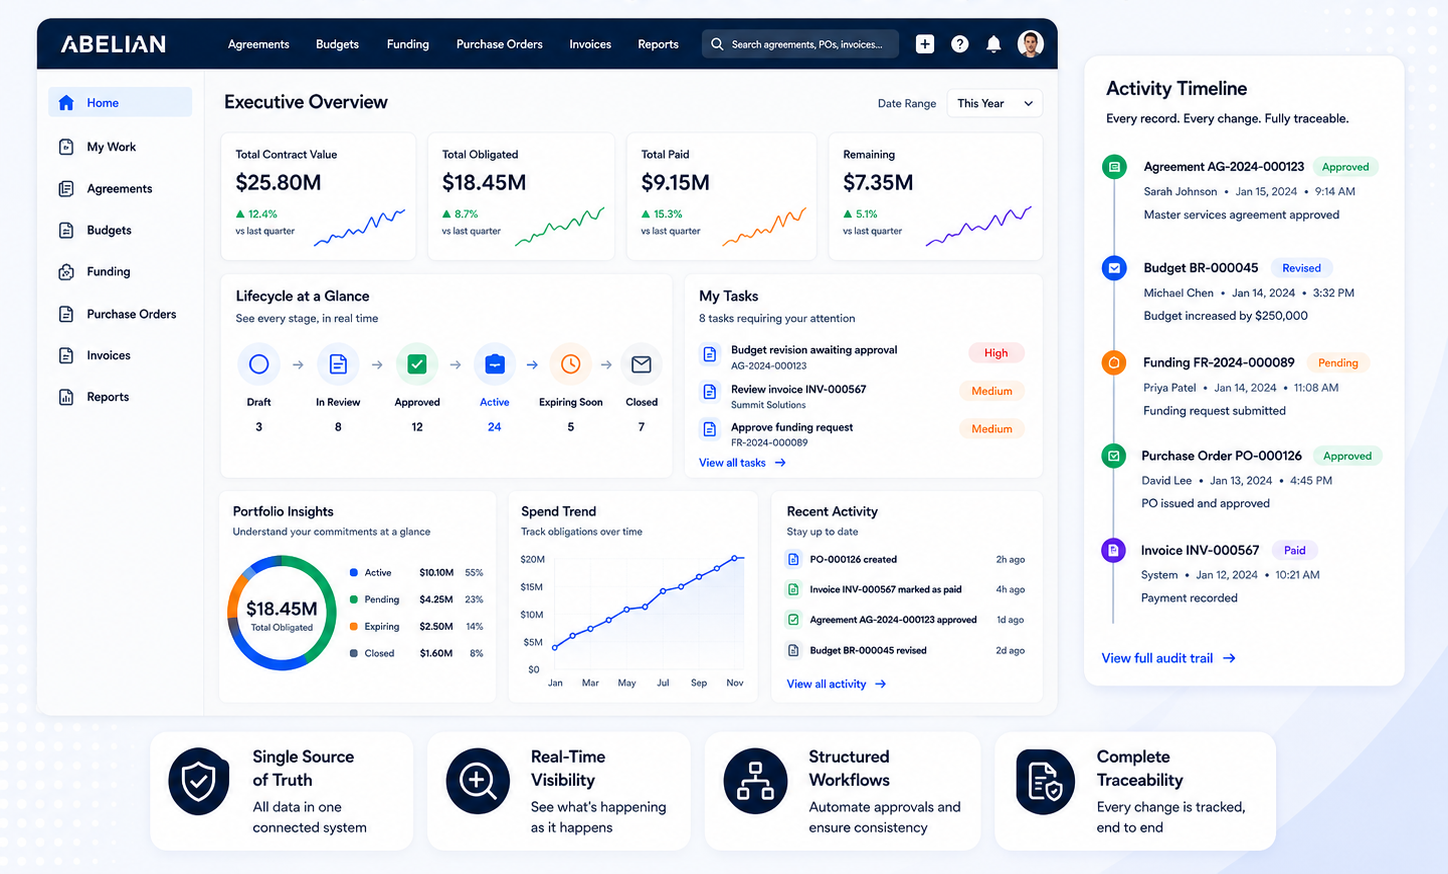The image size is (1448, 874).
Task: Click the Total Obligated $18.45M card
Action: click(x=521, y=196)
